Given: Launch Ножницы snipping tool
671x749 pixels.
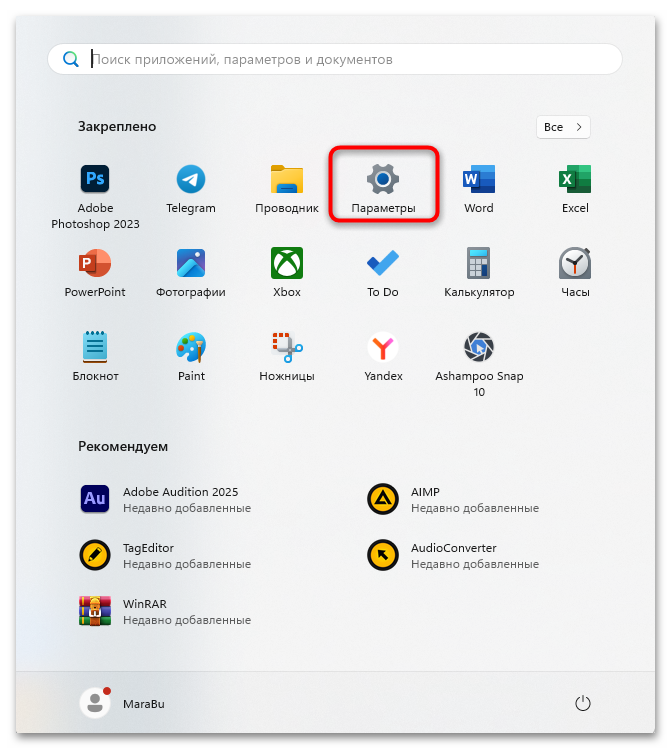Looking at the screenshot, I should pyautogui.click(x=287, y=347).
